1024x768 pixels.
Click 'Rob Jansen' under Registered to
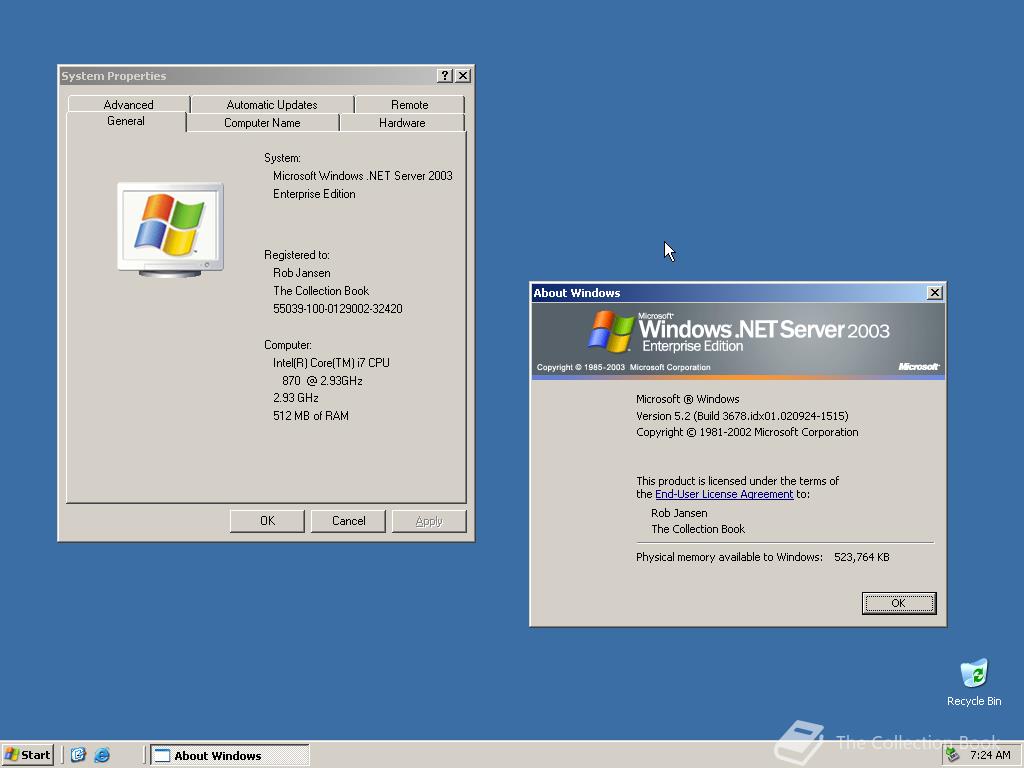coord(302,273)
